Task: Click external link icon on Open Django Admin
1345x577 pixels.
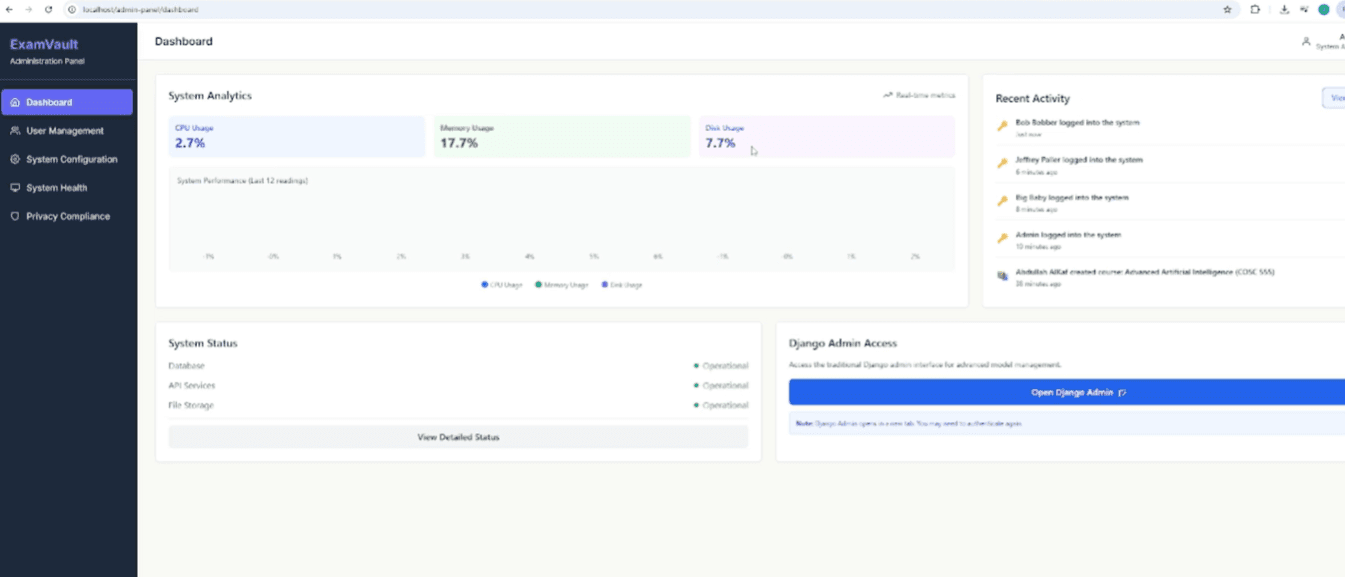Action: point(1122,393)
